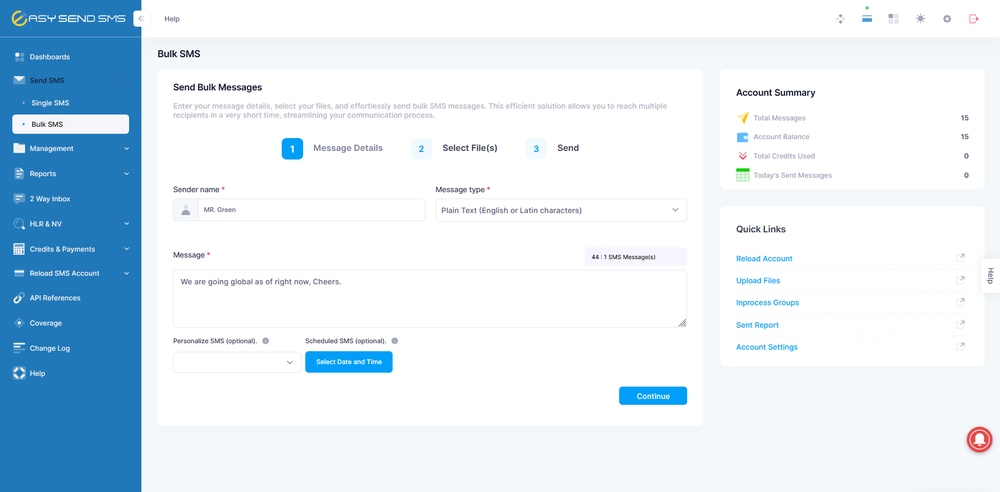1000x492 pixels.
Task: Click into the Sender name field
Action: click(311, 210)
